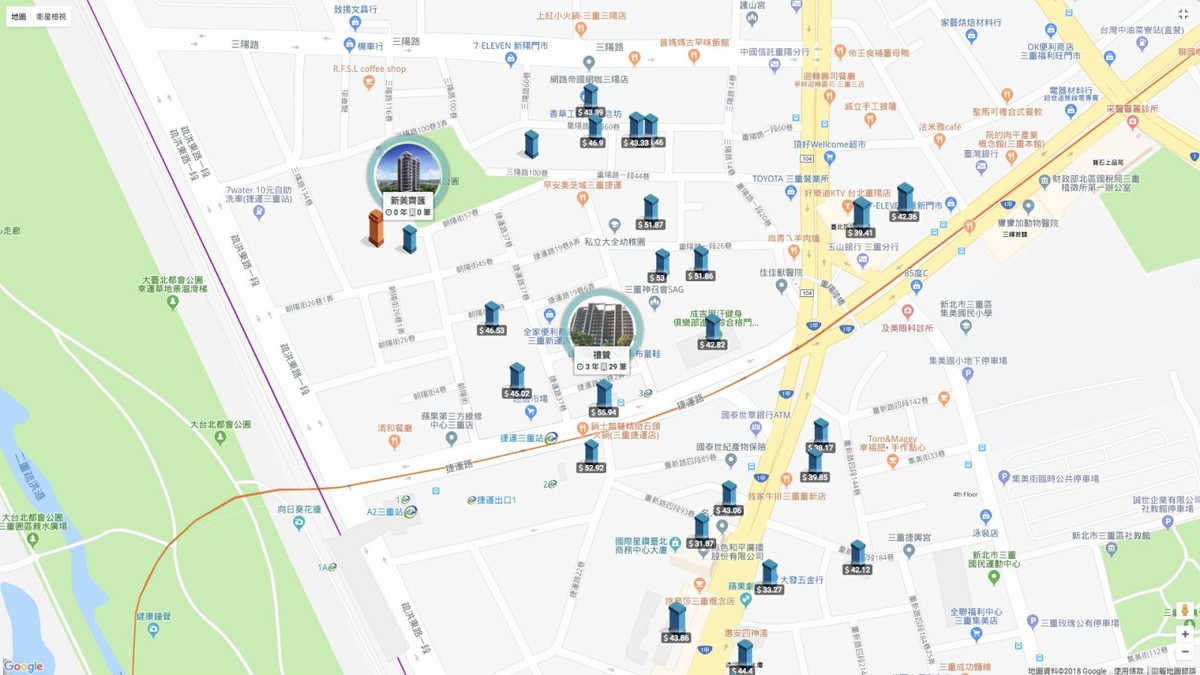1200x675 pixels.
Task: Select the 捷運三重站 metro station marker
Action: 550,437
